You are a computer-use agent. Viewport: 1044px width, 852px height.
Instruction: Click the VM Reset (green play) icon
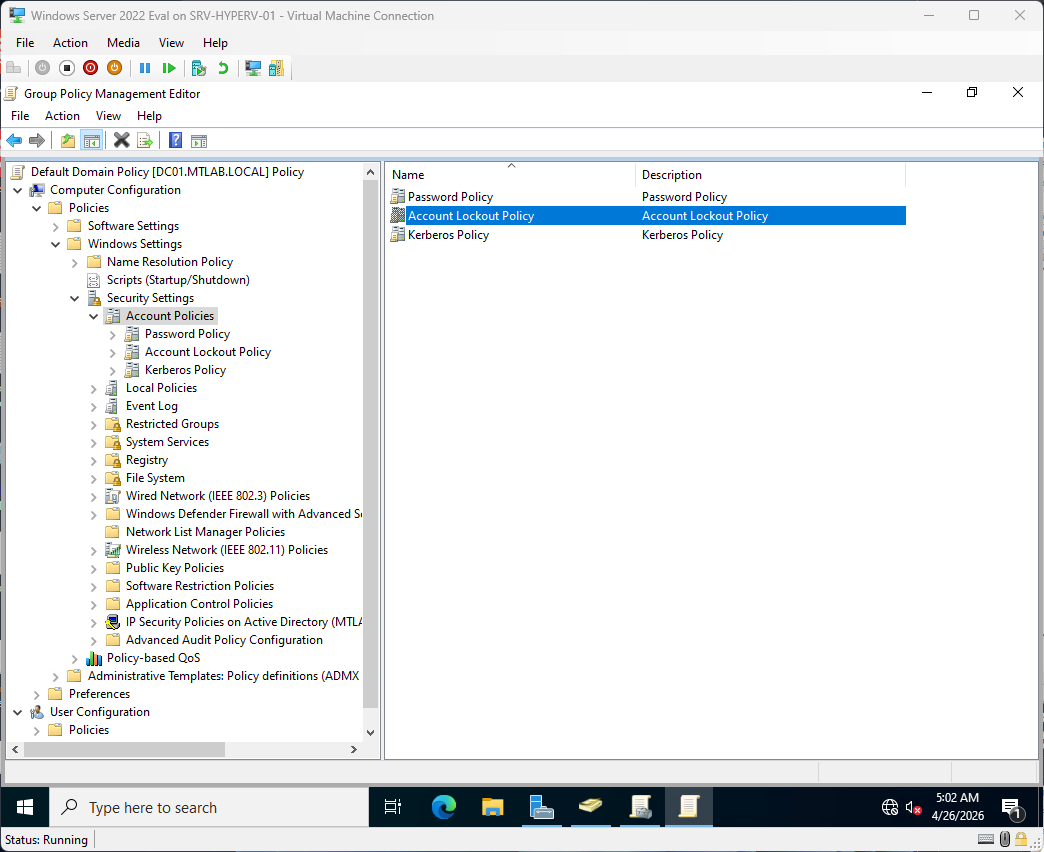click(x=169, y=68)
